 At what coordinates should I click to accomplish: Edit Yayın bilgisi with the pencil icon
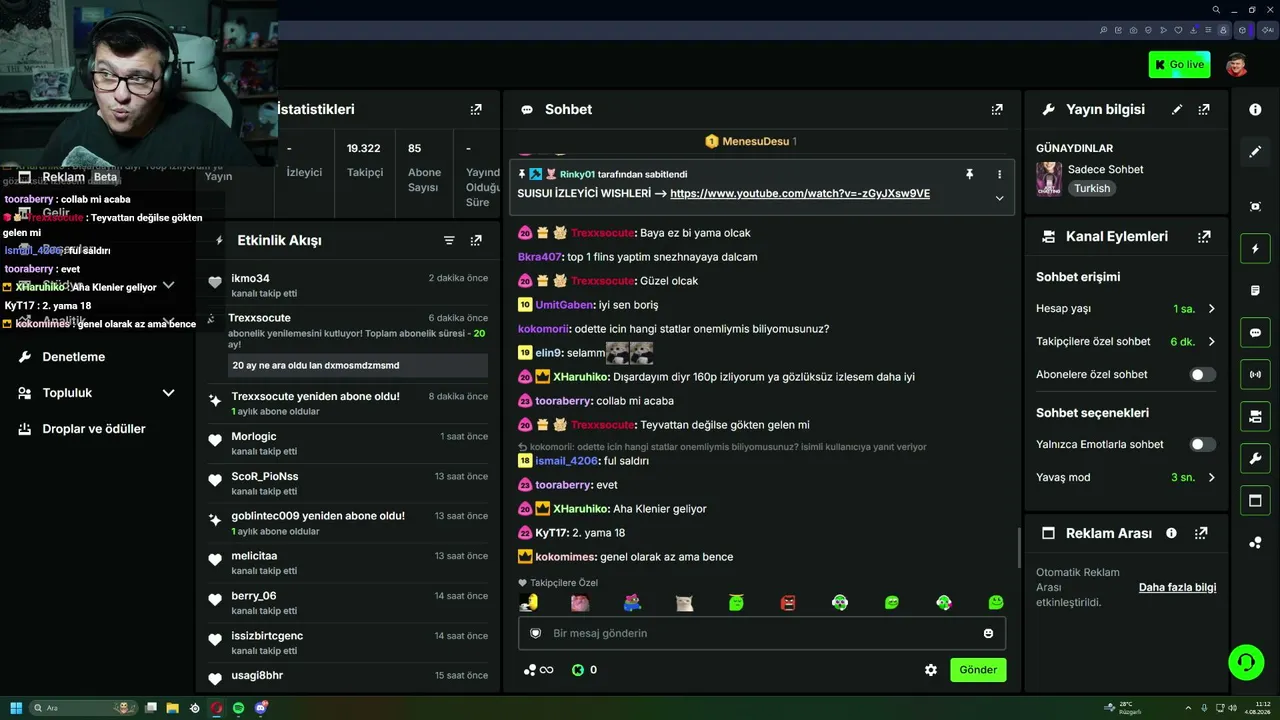click(1177, 109)
